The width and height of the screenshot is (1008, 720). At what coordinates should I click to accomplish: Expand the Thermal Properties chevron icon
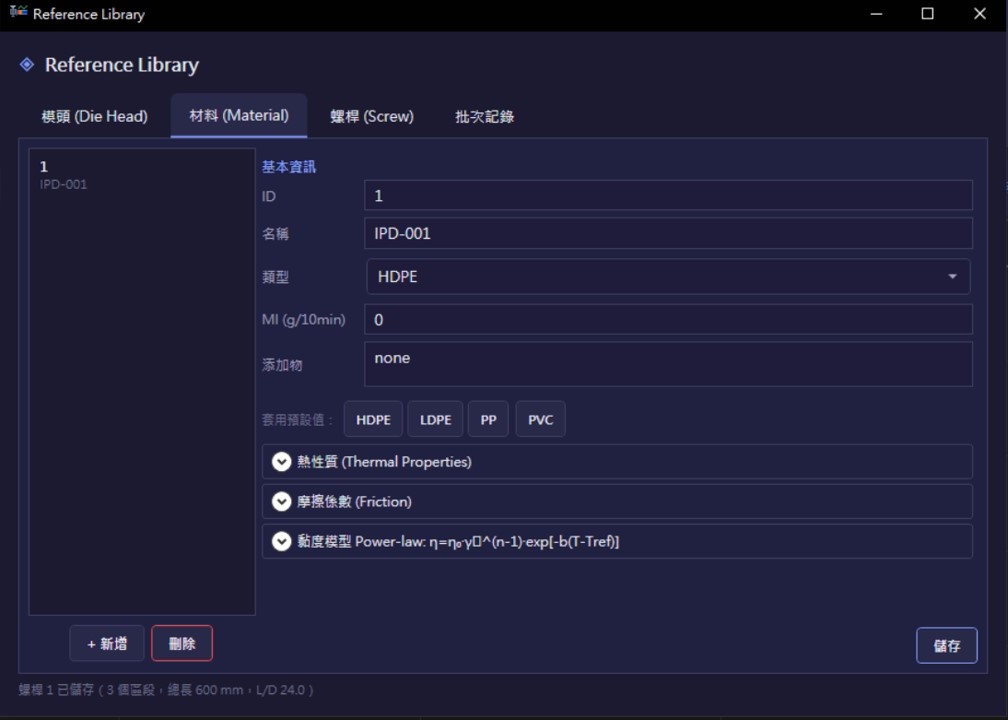[281, 462]
